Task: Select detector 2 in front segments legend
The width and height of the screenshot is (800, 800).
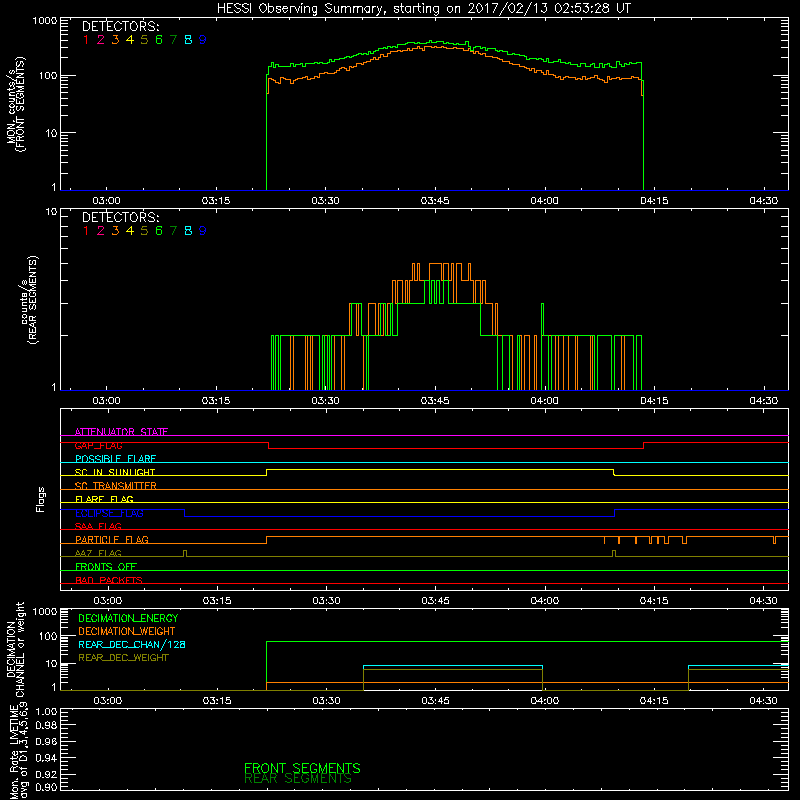Action: click(101, 40)
